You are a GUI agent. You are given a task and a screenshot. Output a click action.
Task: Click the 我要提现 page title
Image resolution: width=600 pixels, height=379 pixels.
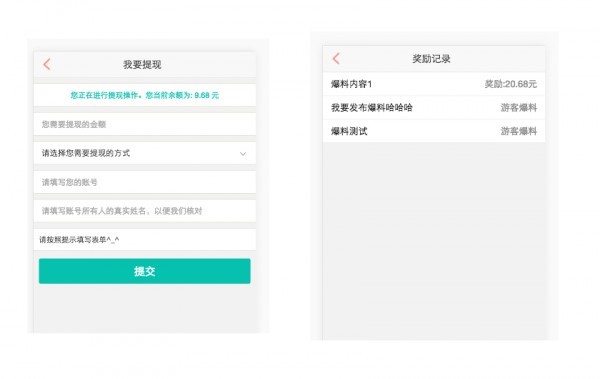click(x=142, y=64)
